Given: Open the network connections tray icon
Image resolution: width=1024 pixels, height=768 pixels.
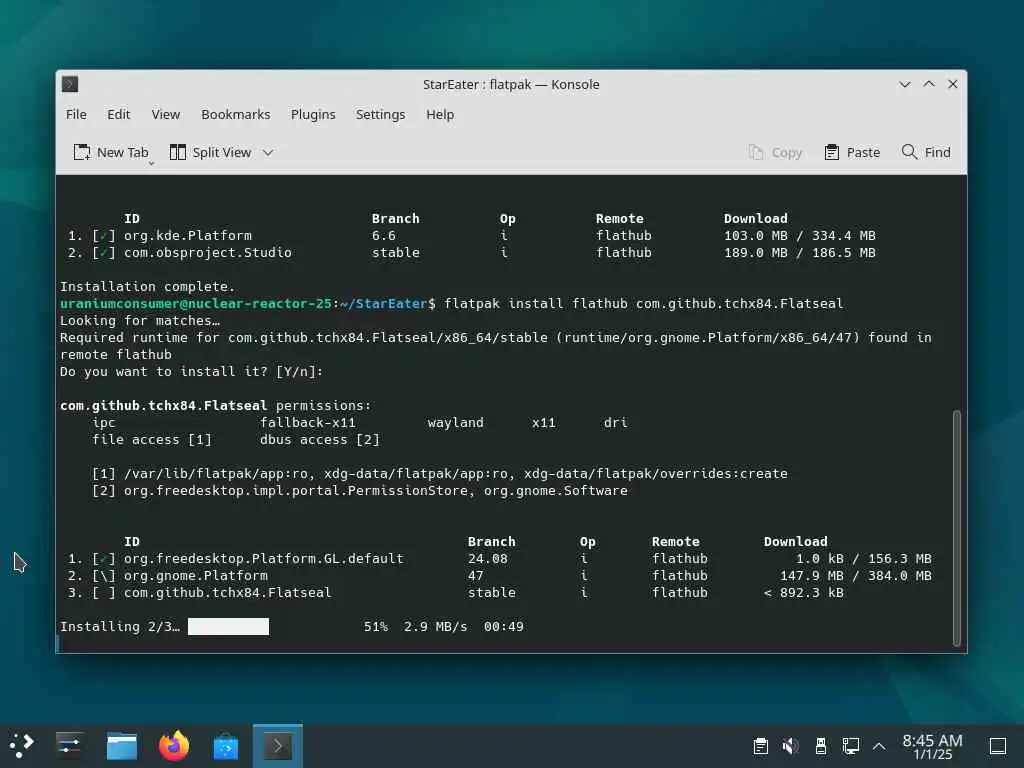Looking at the screenshot, I should pyautogui.click(x=850, y=746).
